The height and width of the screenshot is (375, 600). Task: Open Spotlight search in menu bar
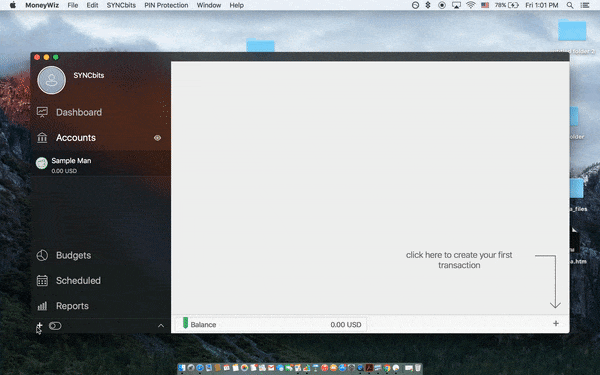click(x=570, y=5)
